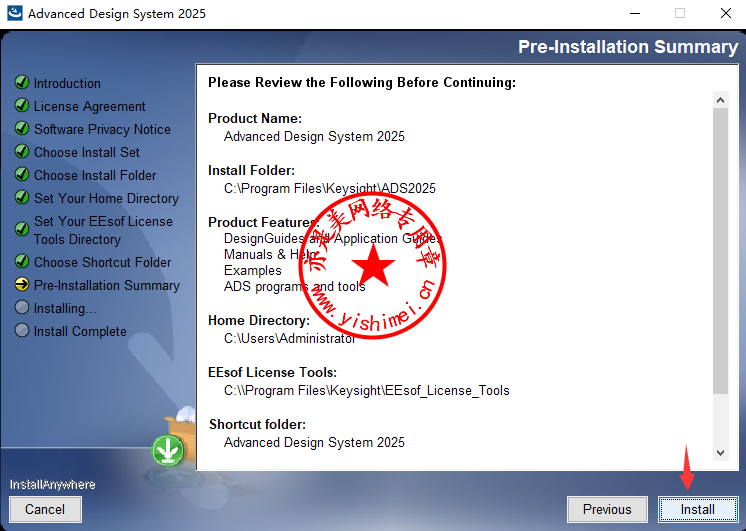Viewport: 746px width, 531px height.
Task: Select the Choose Shortcut Folder step label
Action: (103, 262)
